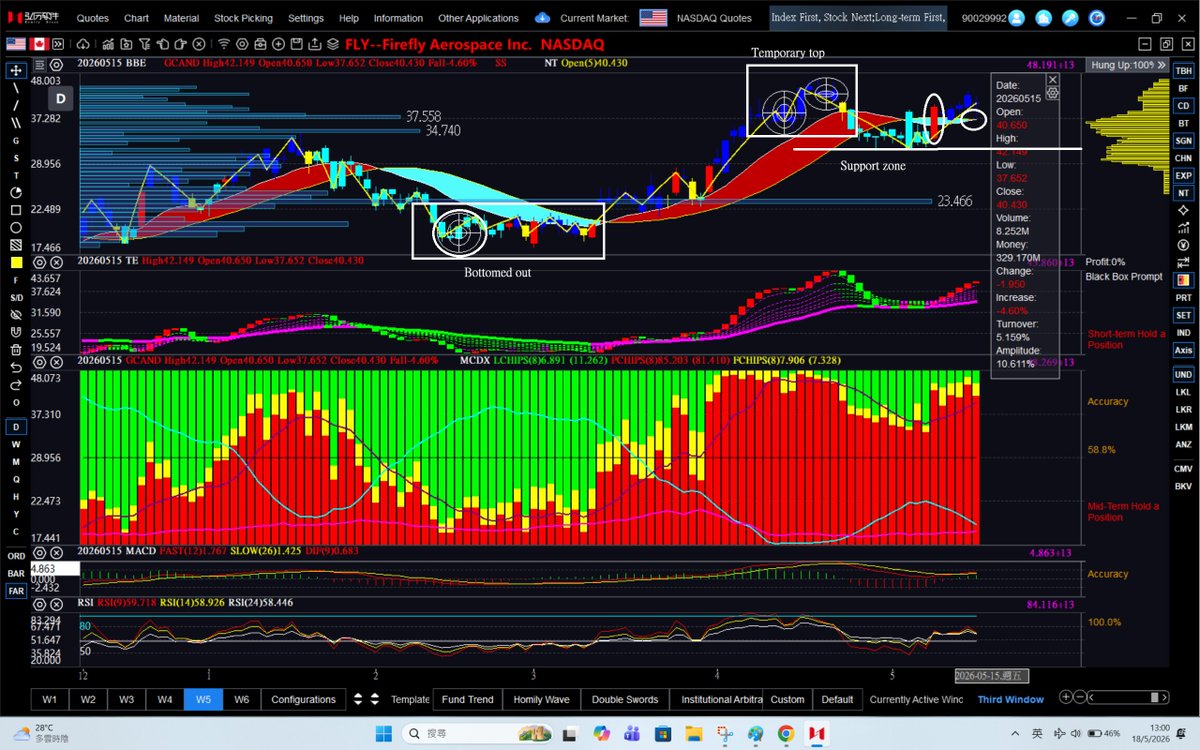Screen dimensions: 1200x750
Task: Expand the double-chevron toolbar icon
Action: [x=59, y=44]
